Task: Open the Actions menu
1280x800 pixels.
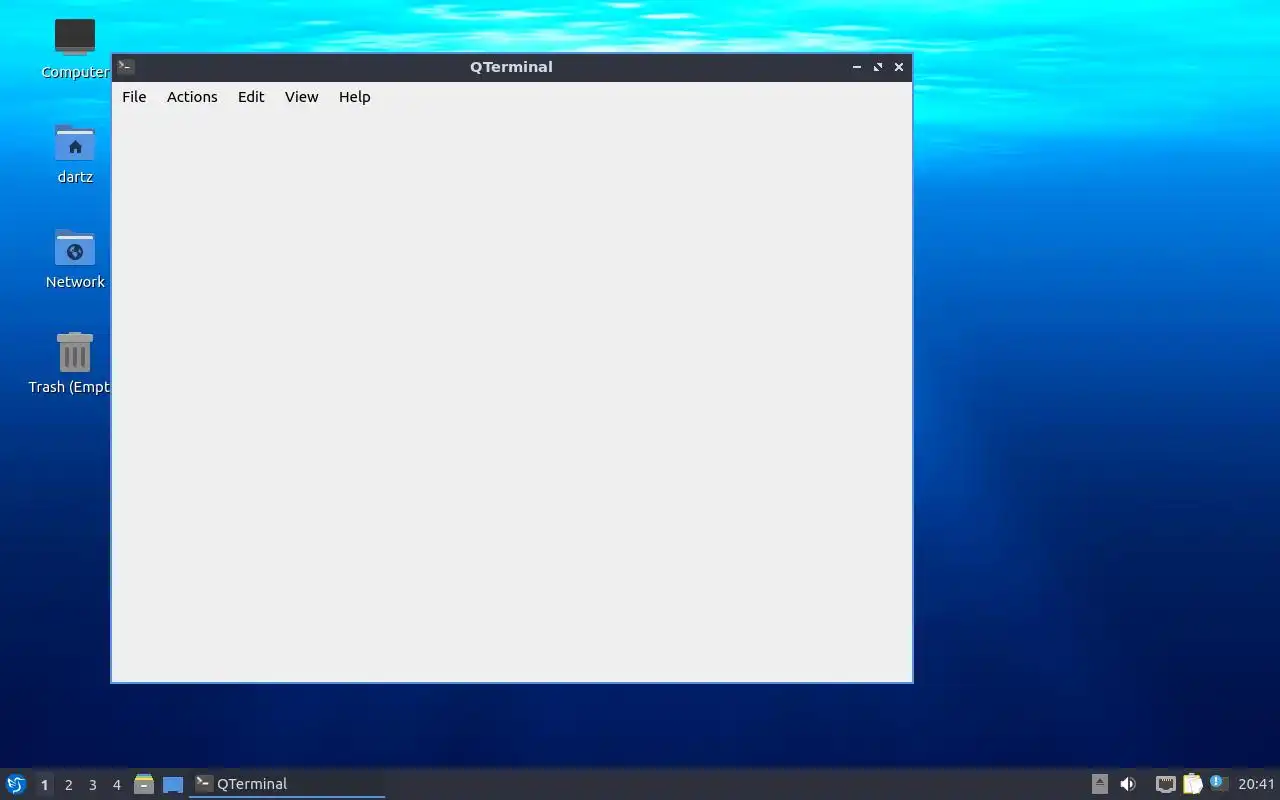Action: (192, 97)
